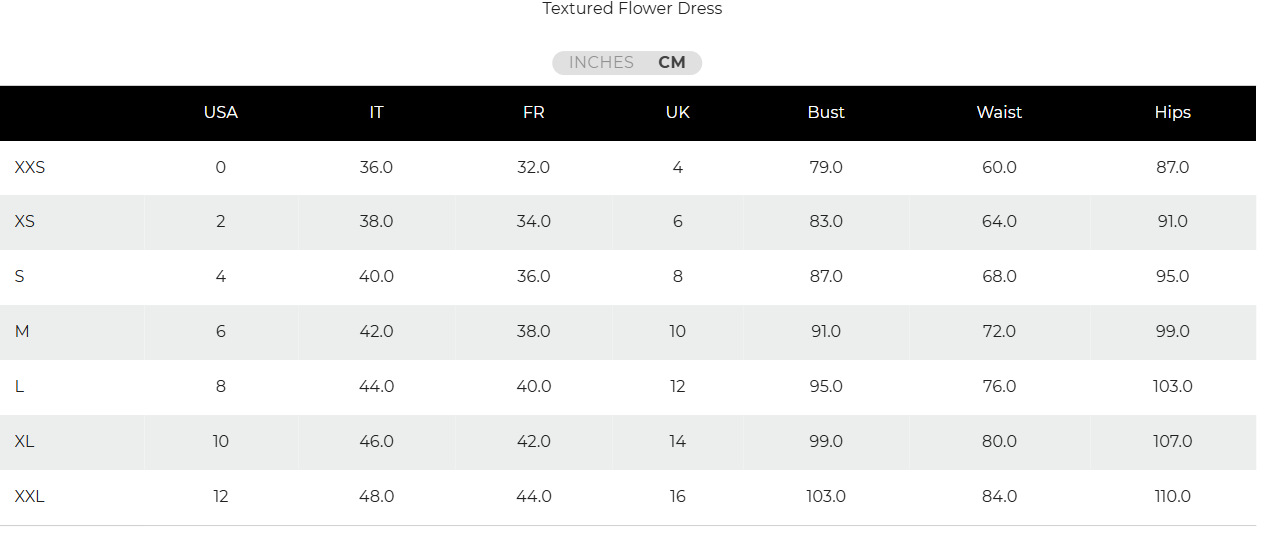Select the CM unit option
The width and height of the screenshot is (1264, 534).
[x=672, y=63]
